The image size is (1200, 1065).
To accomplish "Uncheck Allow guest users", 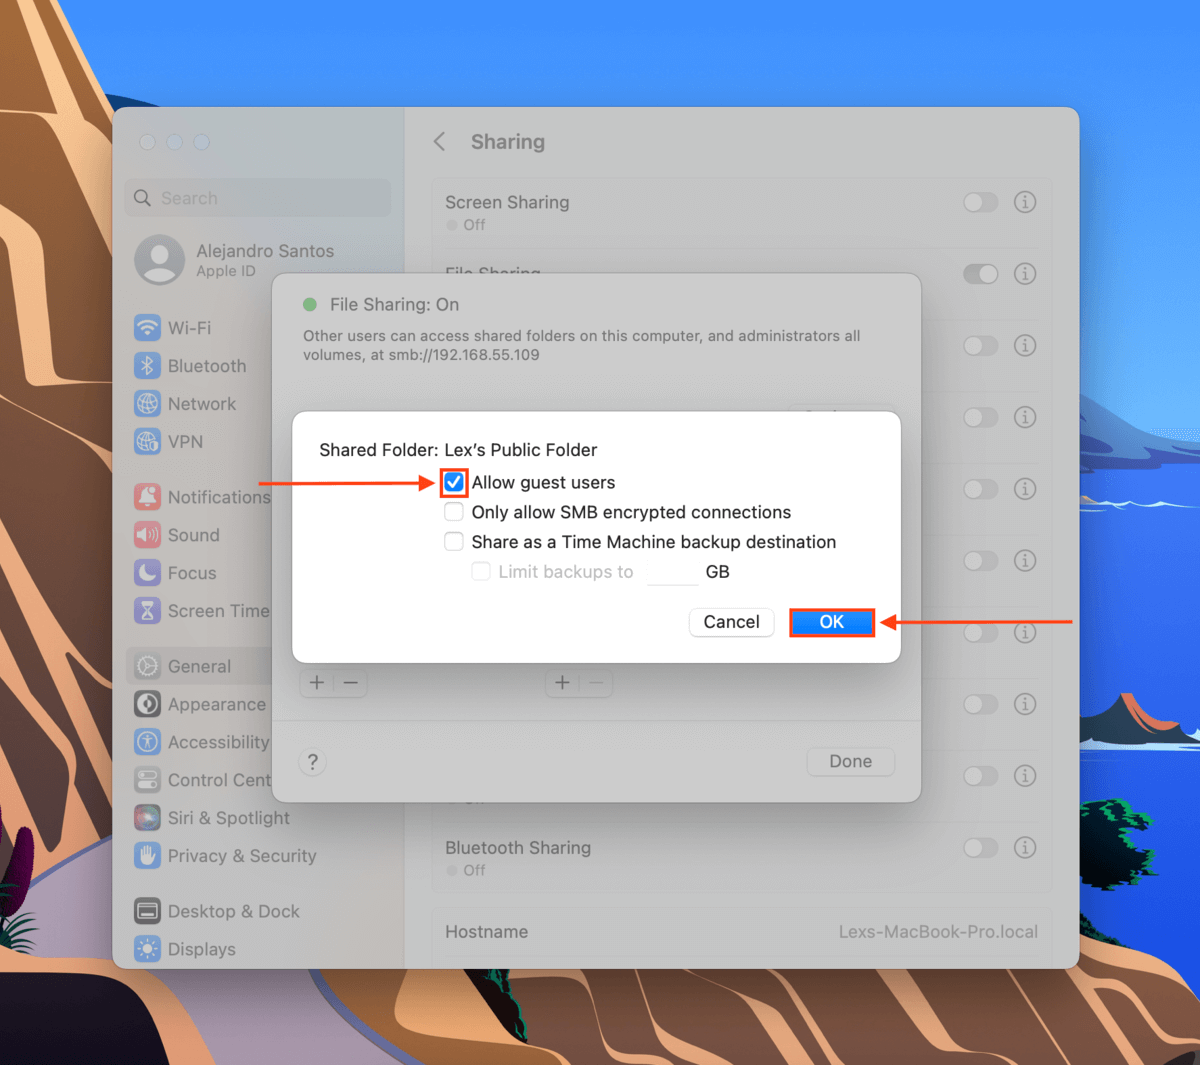I will [454, 483].
